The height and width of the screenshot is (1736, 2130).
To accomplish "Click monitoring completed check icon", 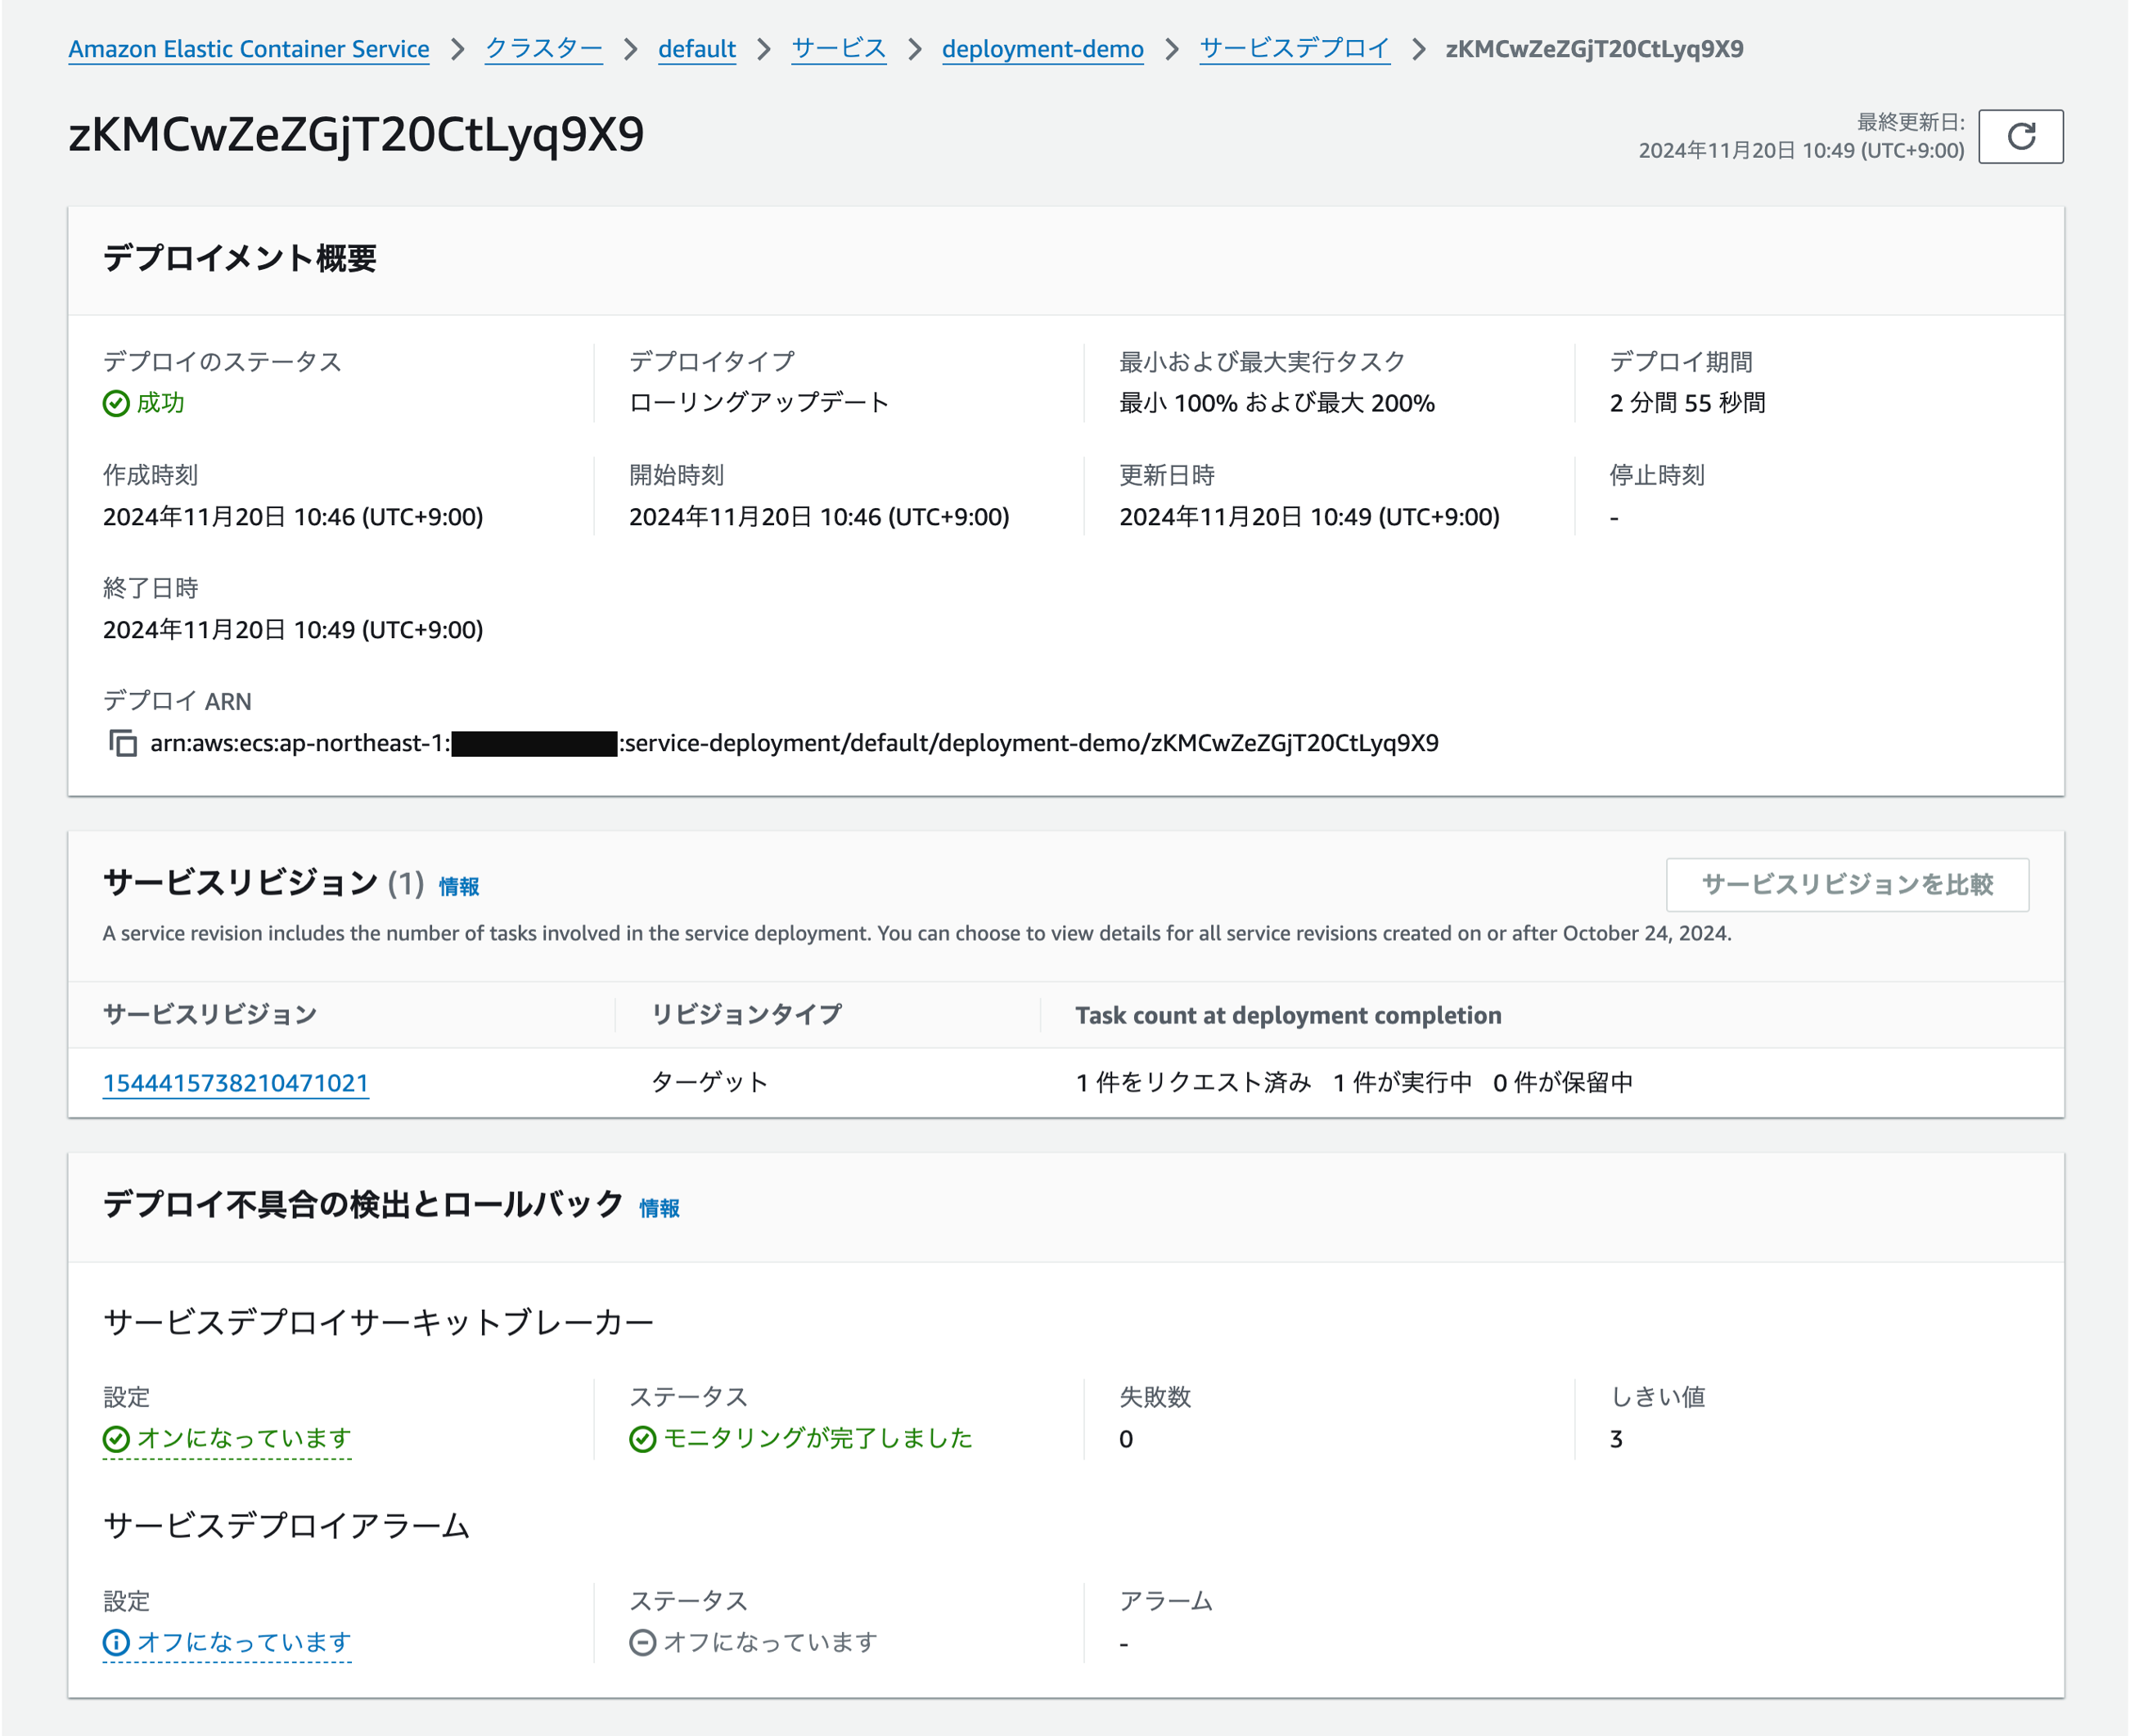I will click(x=642, y=1439).
